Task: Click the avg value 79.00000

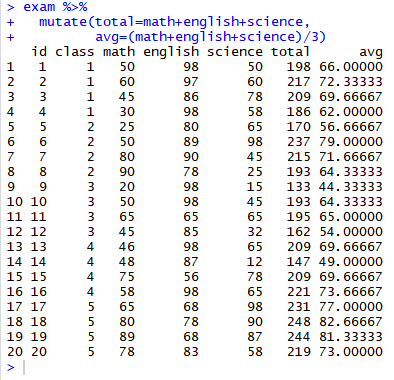Action: coord(351,142)
